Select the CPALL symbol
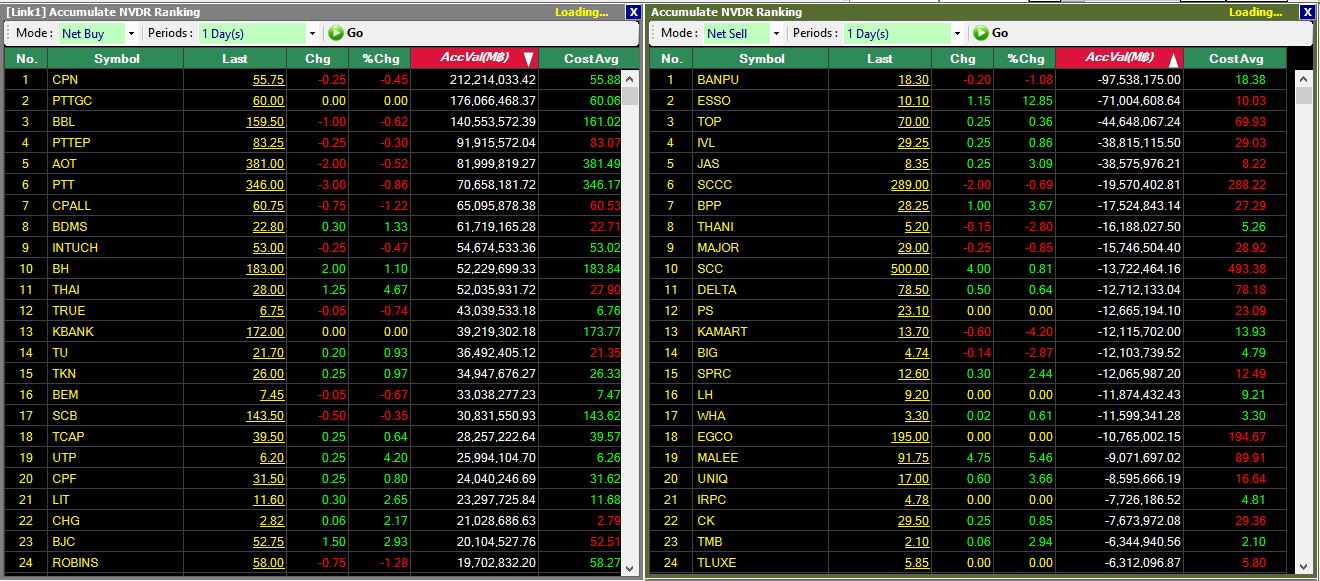 click(71, 205)
